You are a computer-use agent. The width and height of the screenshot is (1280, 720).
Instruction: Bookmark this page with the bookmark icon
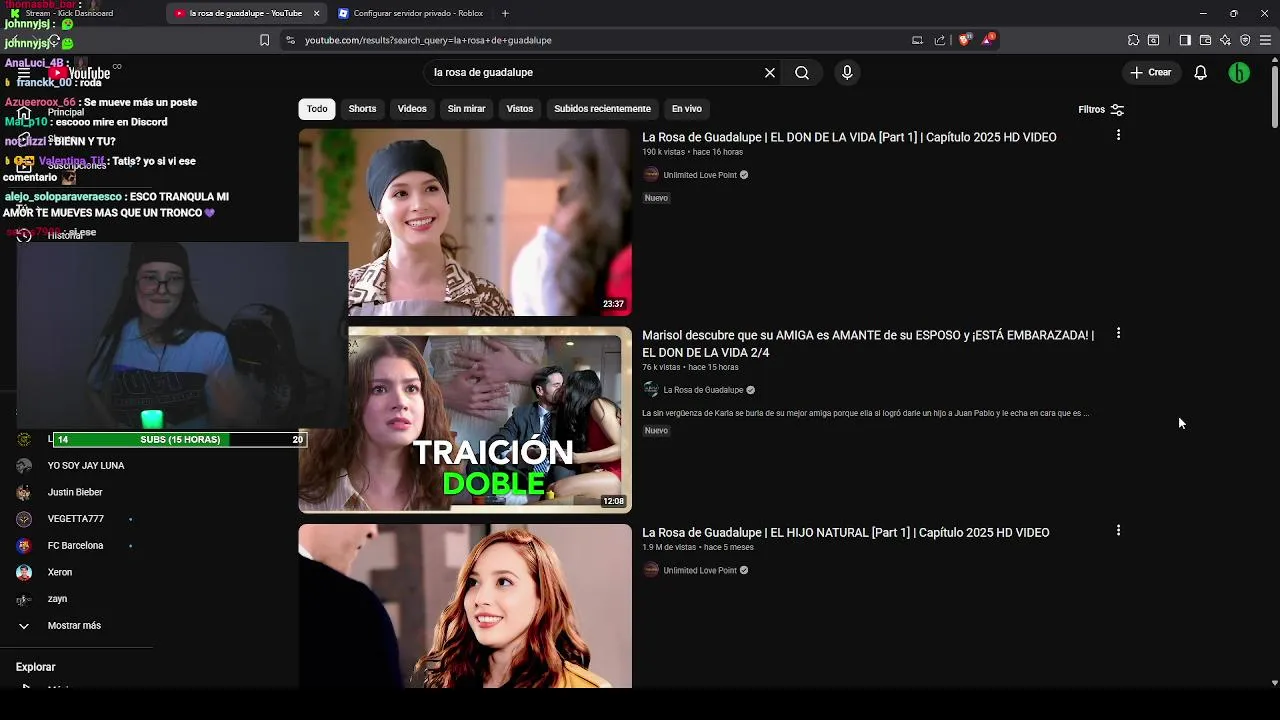(264, 40)
